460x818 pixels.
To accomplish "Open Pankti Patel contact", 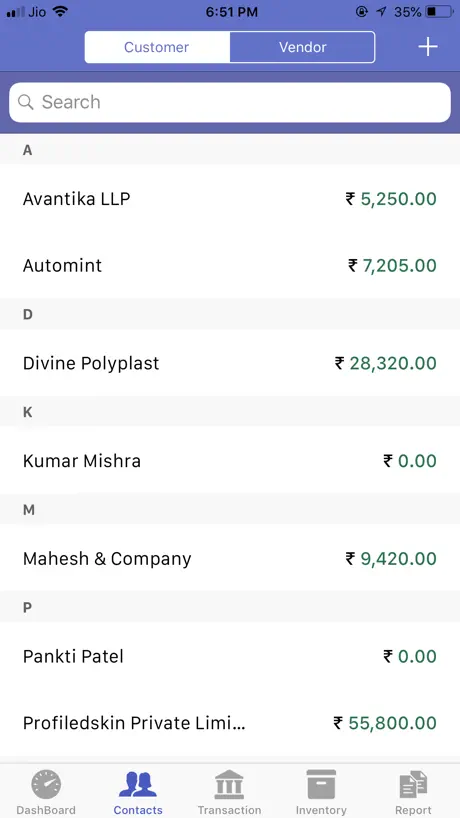I will point(230,656).
